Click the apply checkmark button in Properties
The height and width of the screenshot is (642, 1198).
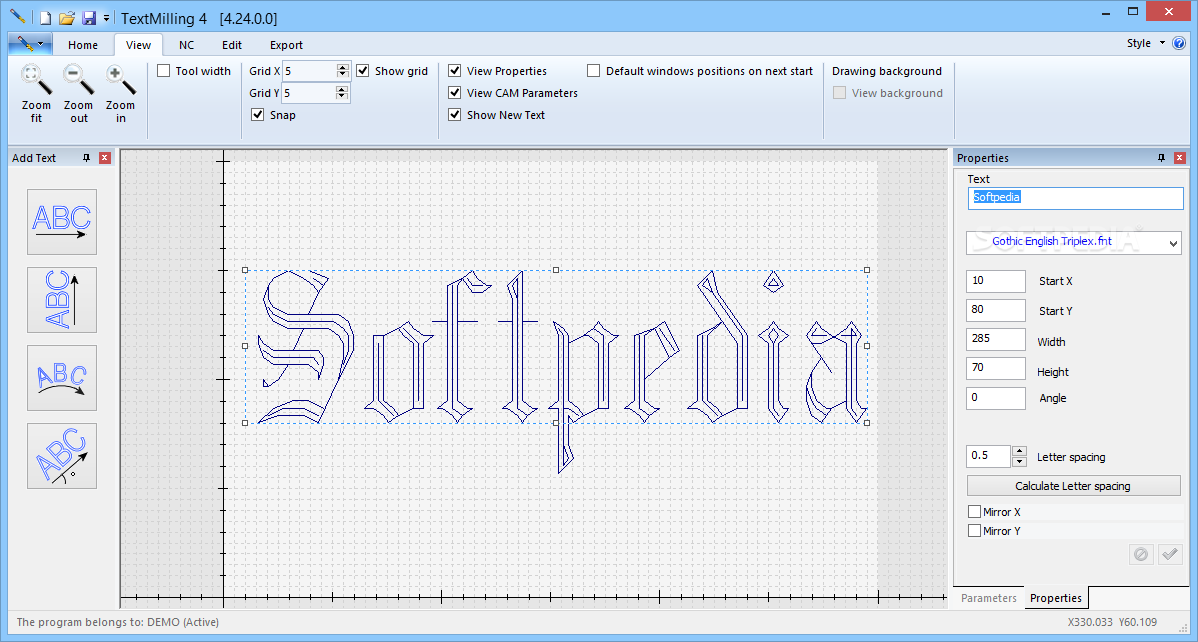pos(1170,554)
